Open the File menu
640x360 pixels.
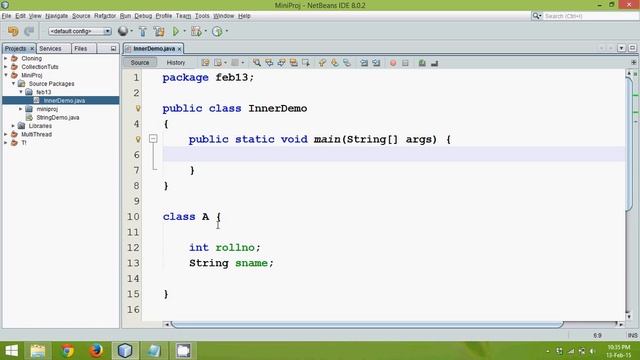[6, 16]
